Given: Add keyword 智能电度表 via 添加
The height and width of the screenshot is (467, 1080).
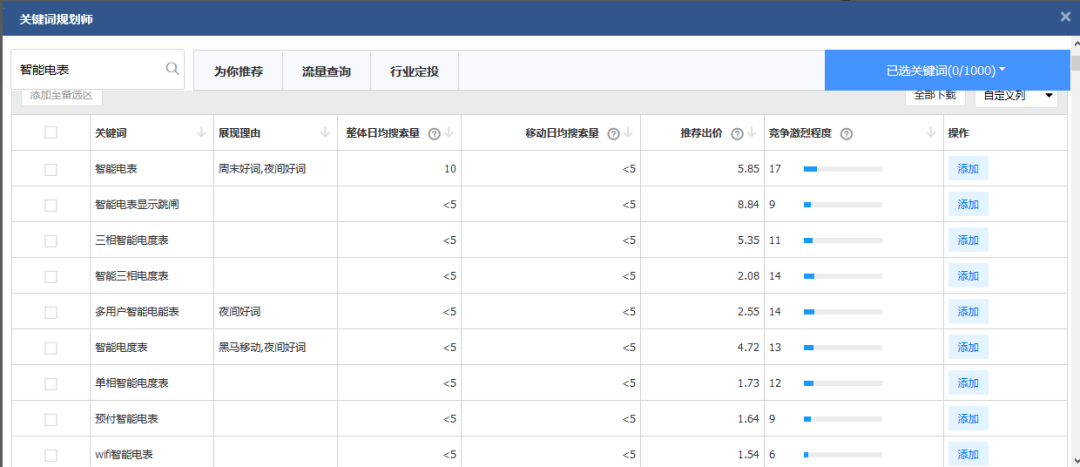Looking at the screenshot, I should [968, 347].
